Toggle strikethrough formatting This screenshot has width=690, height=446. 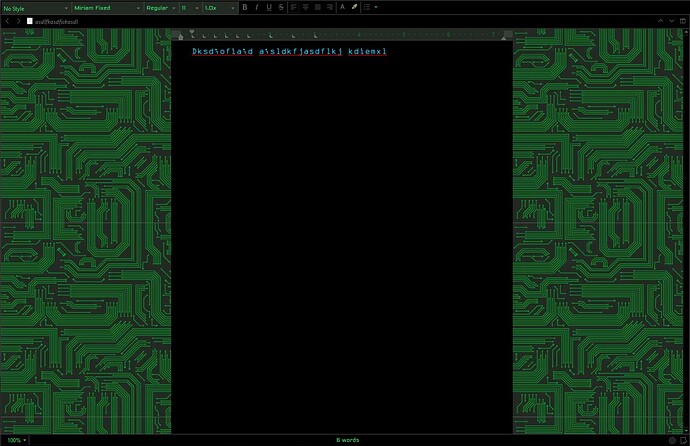(x=281, y=7)
